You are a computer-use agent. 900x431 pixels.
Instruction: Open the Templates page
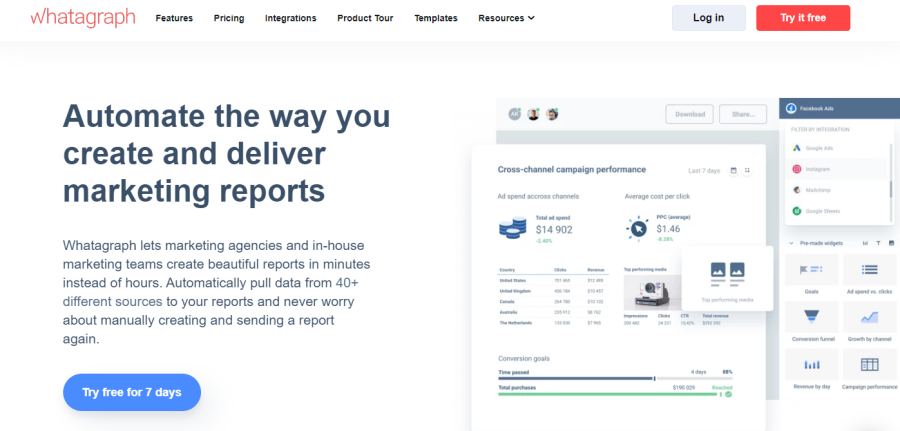click(436, 18)
